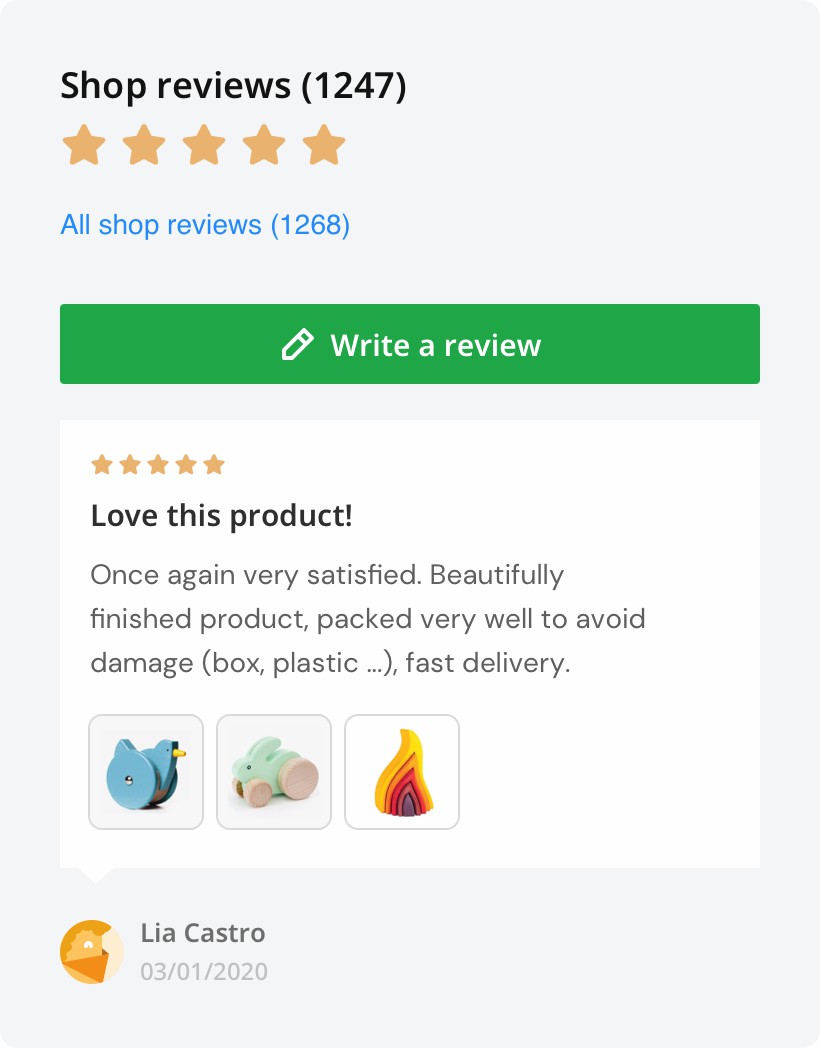Open the rainbow flame stacker thumbnail
820x1048 pixels.
point(402,772)
